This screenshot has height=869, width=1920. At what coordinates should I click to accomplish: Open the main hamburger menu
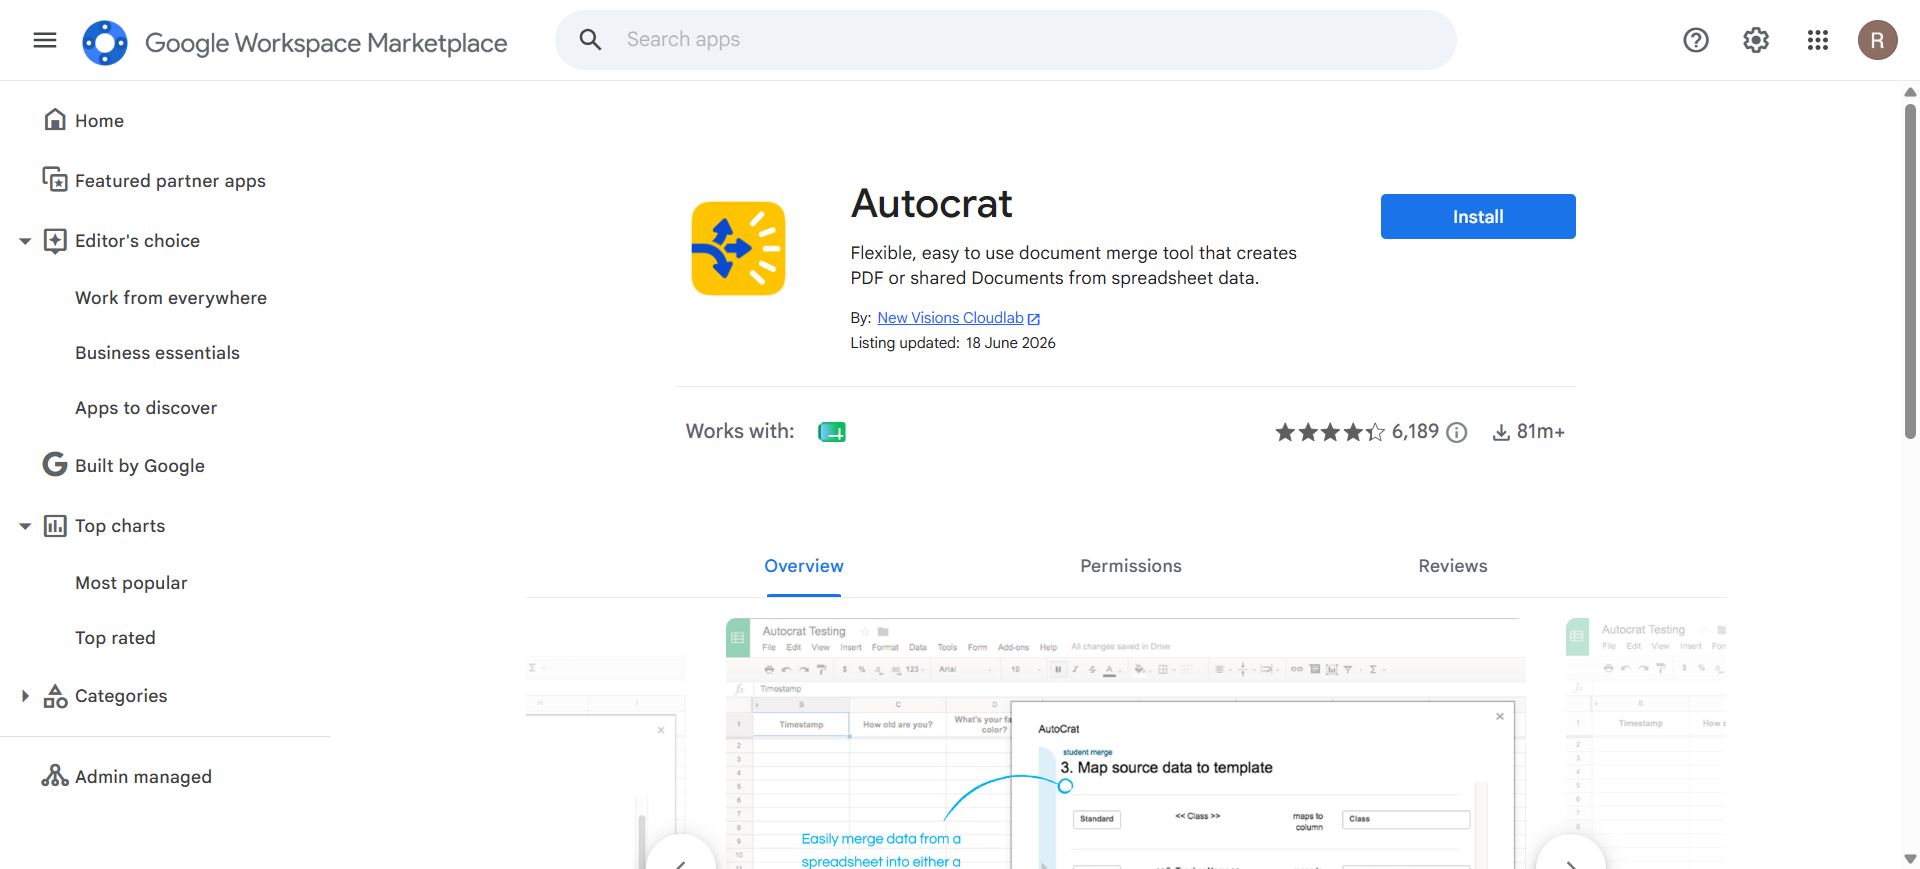click(x=45, y=40)
